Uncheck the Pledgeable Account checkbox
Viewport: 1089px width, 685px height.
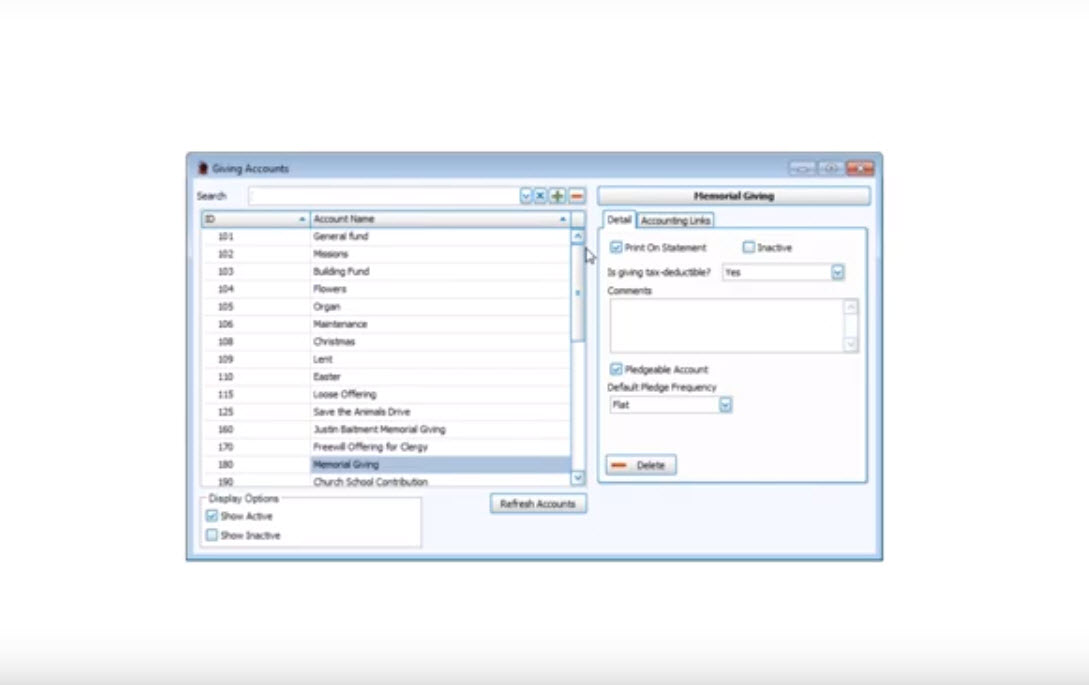[616, 369]
